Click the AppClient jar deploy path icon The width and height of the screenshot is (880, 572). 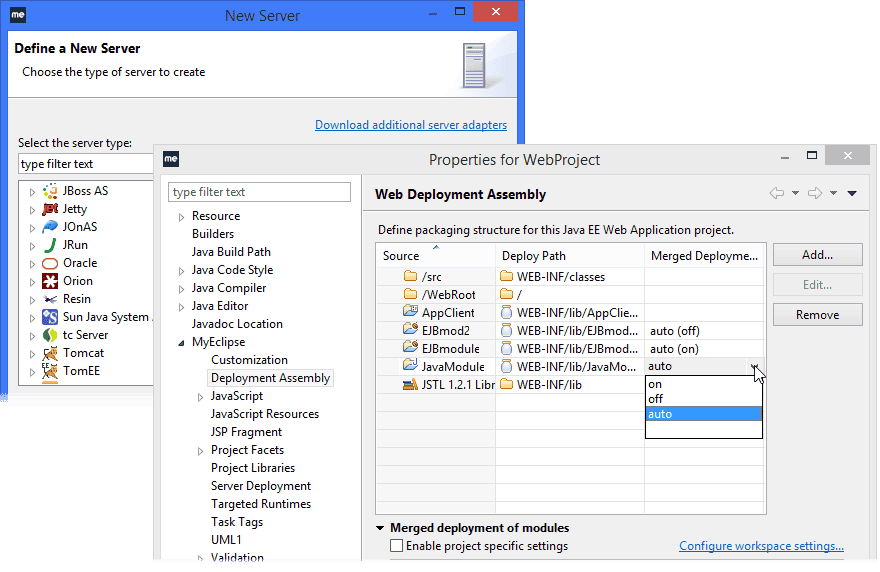tap(506, 312)
